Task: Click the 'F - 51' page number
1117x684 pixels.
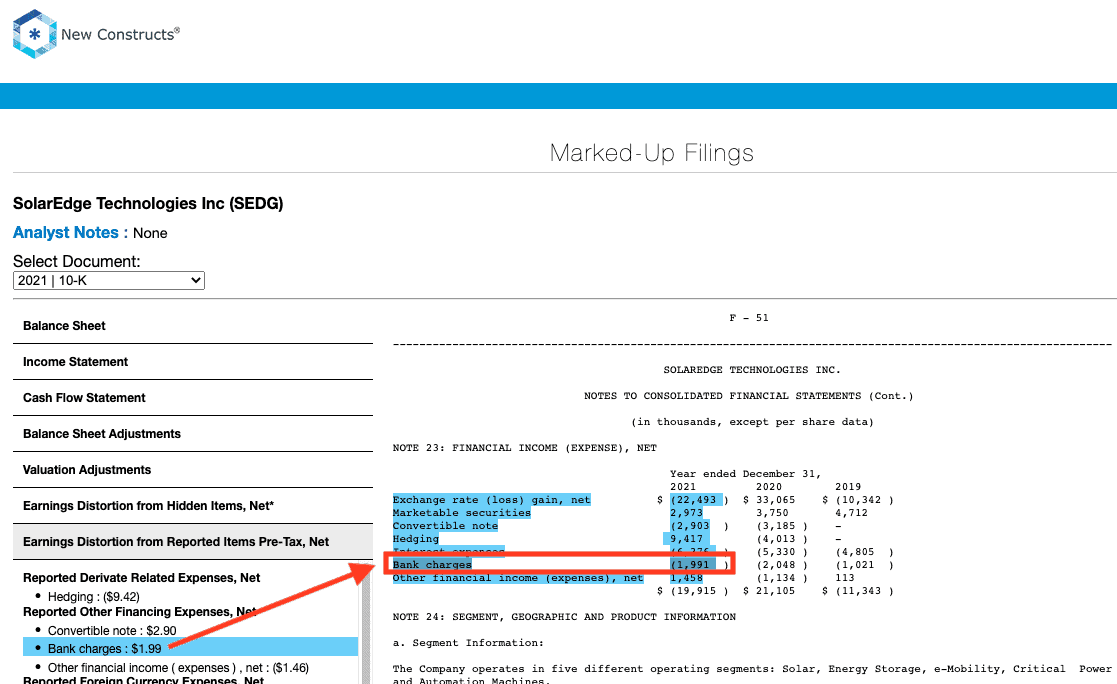Action: (x=749, y=318)
